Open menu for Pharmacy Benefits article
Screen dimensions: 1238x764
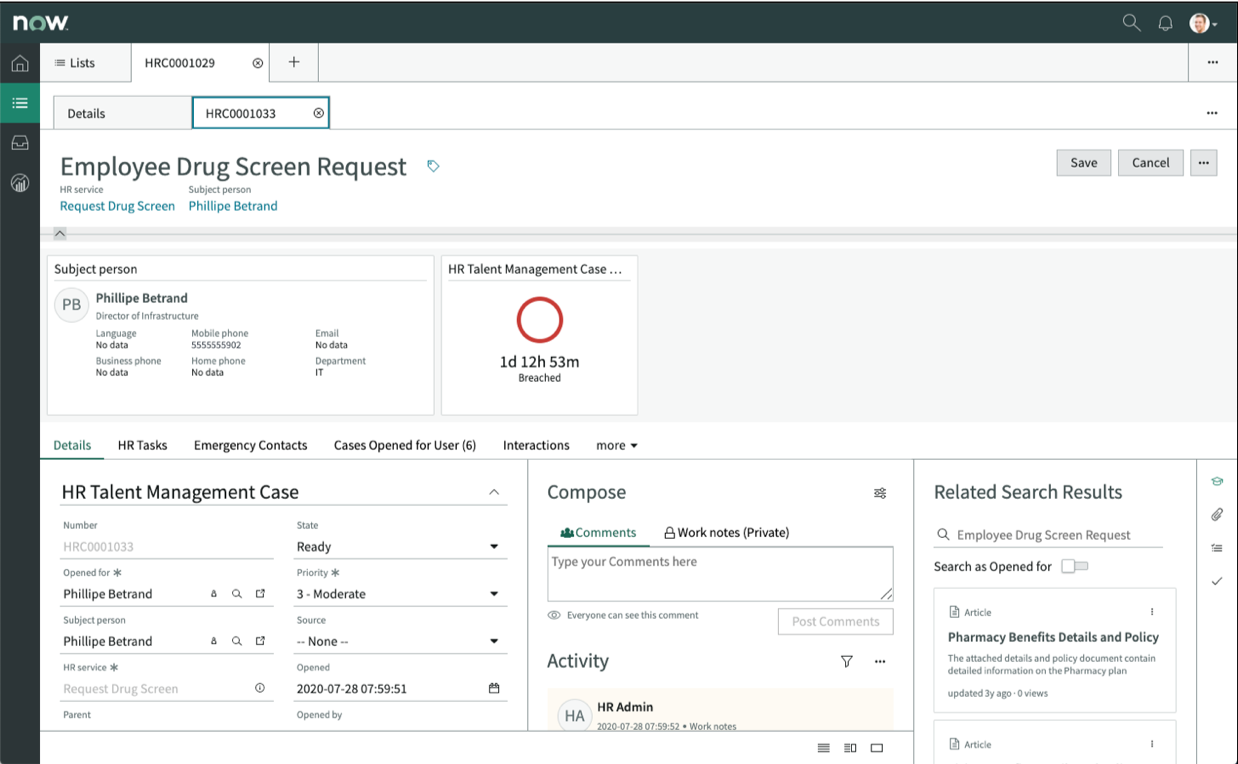point(1152,612)
